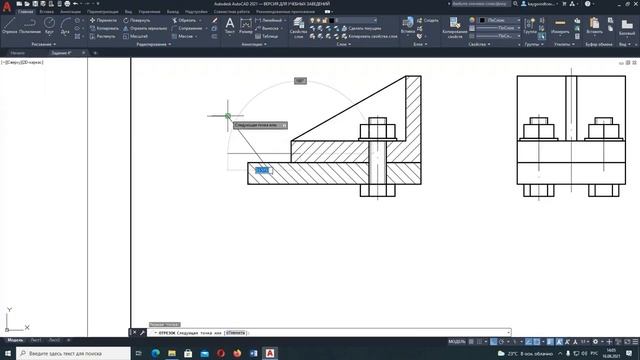Expand the Аннотации panel dropdown
Image resolution: width=640 pixels, height=360 pixels.
(253, 44)
